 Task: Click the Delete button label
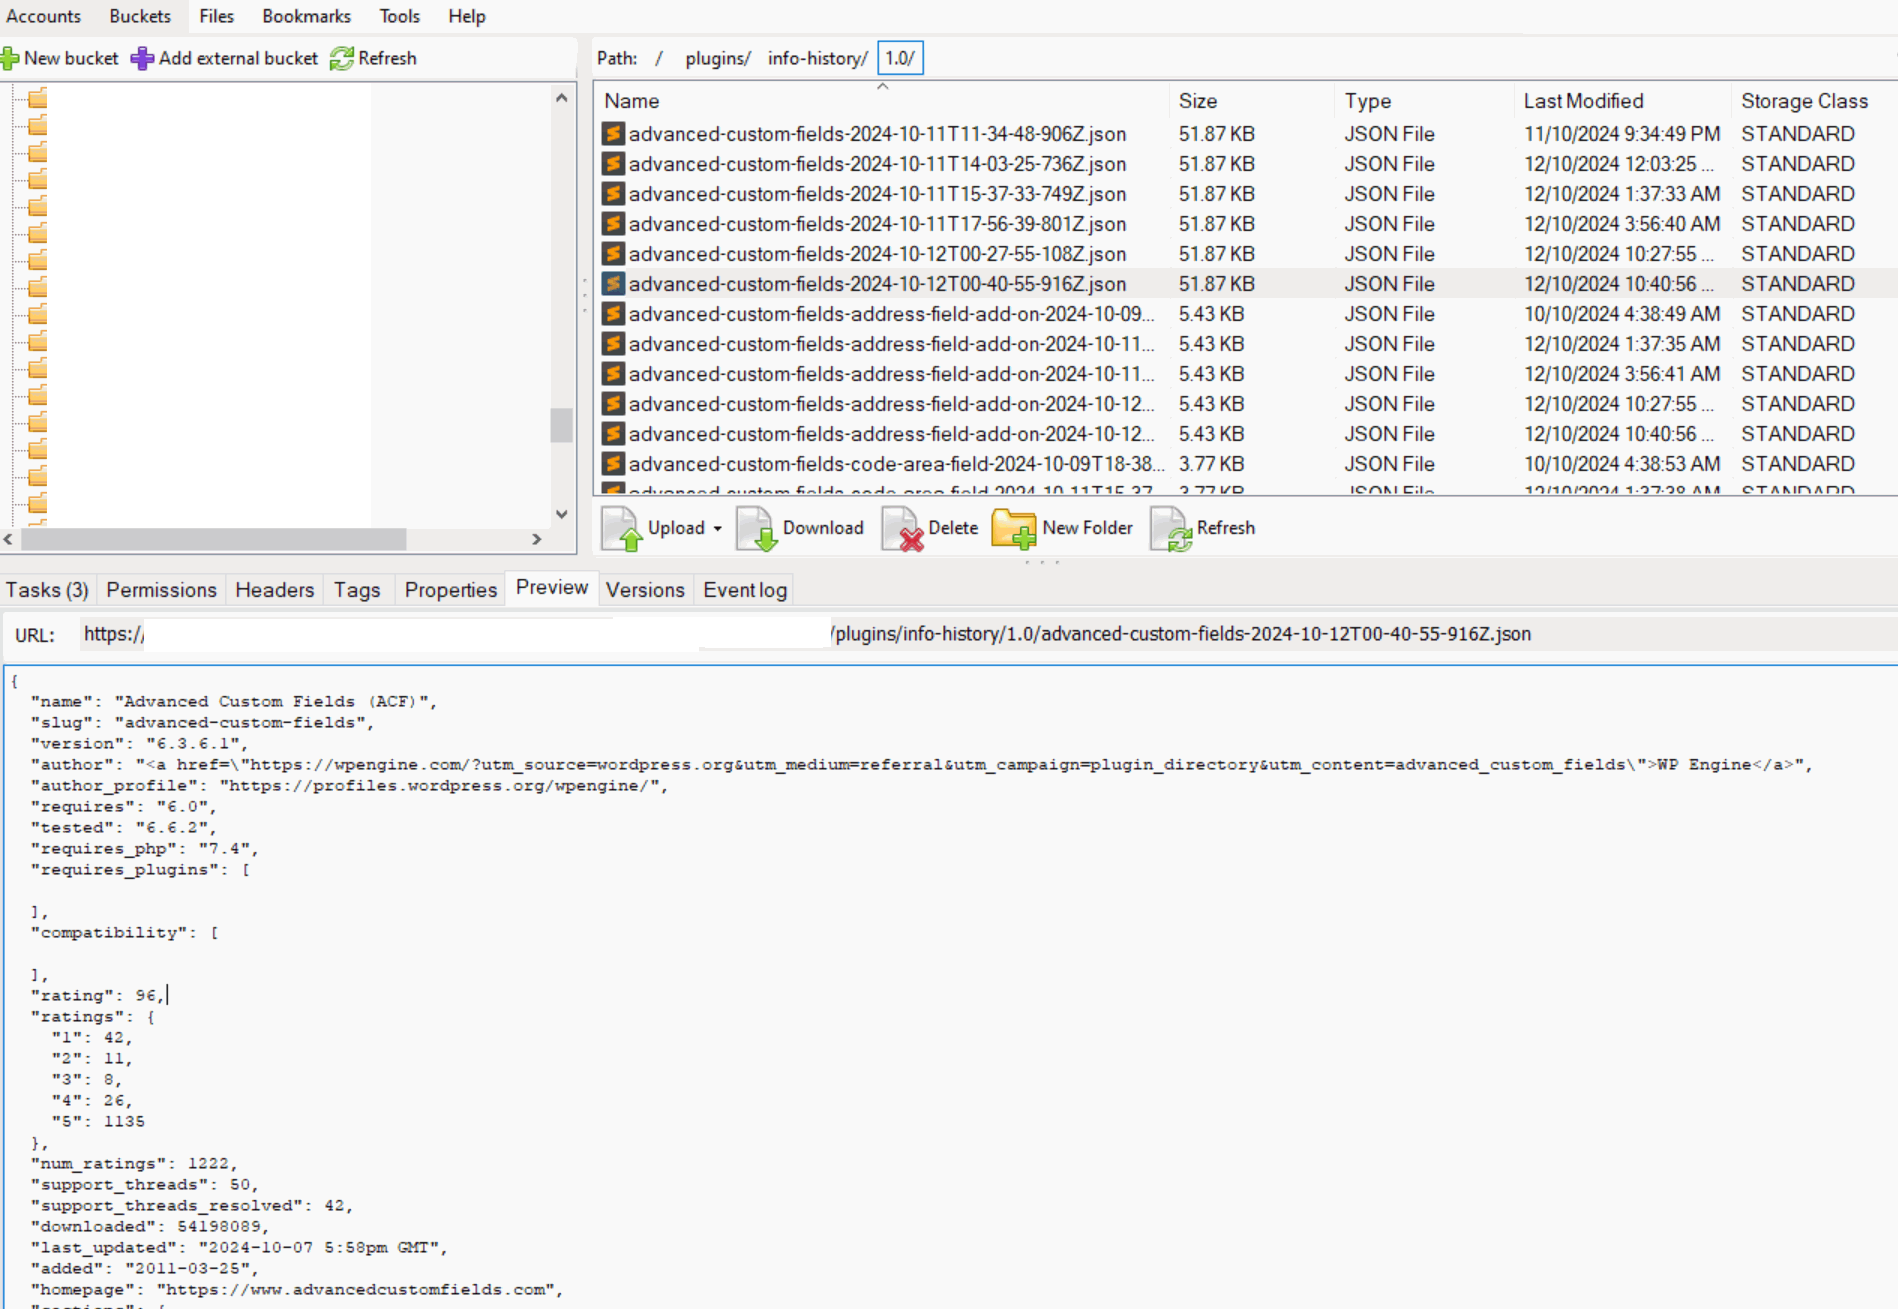pos(953,528)
